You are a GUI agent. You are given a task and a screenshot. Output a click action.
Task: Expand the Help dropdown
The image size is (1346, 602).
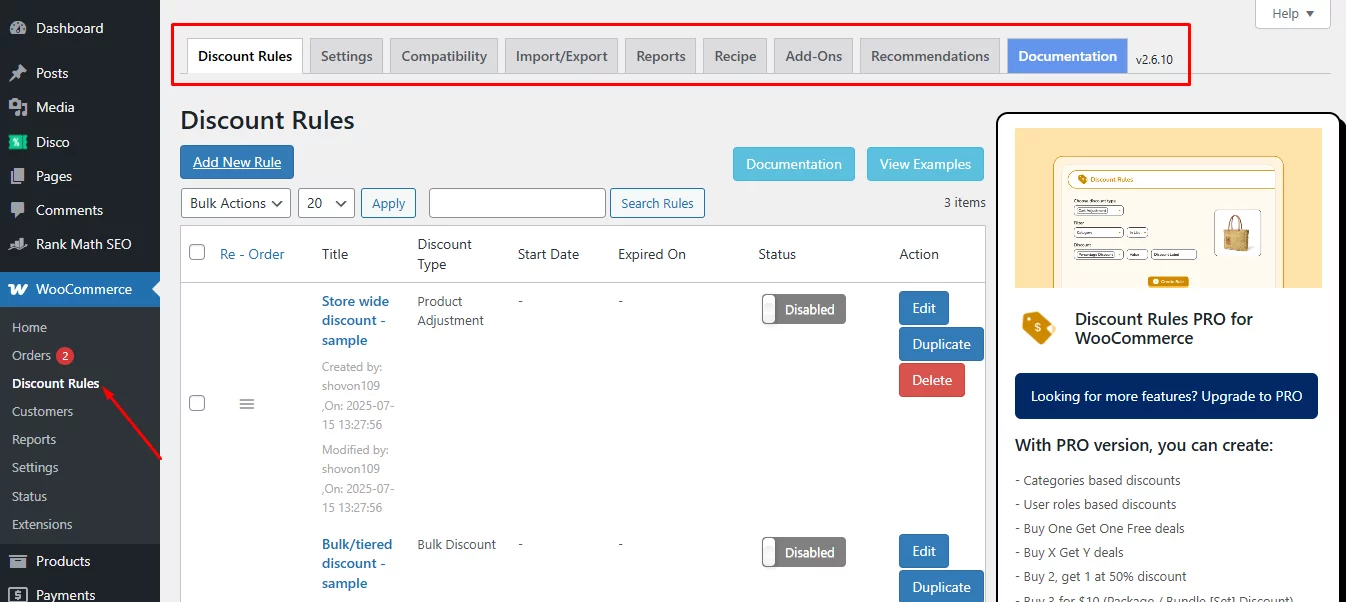point(1293,14)
